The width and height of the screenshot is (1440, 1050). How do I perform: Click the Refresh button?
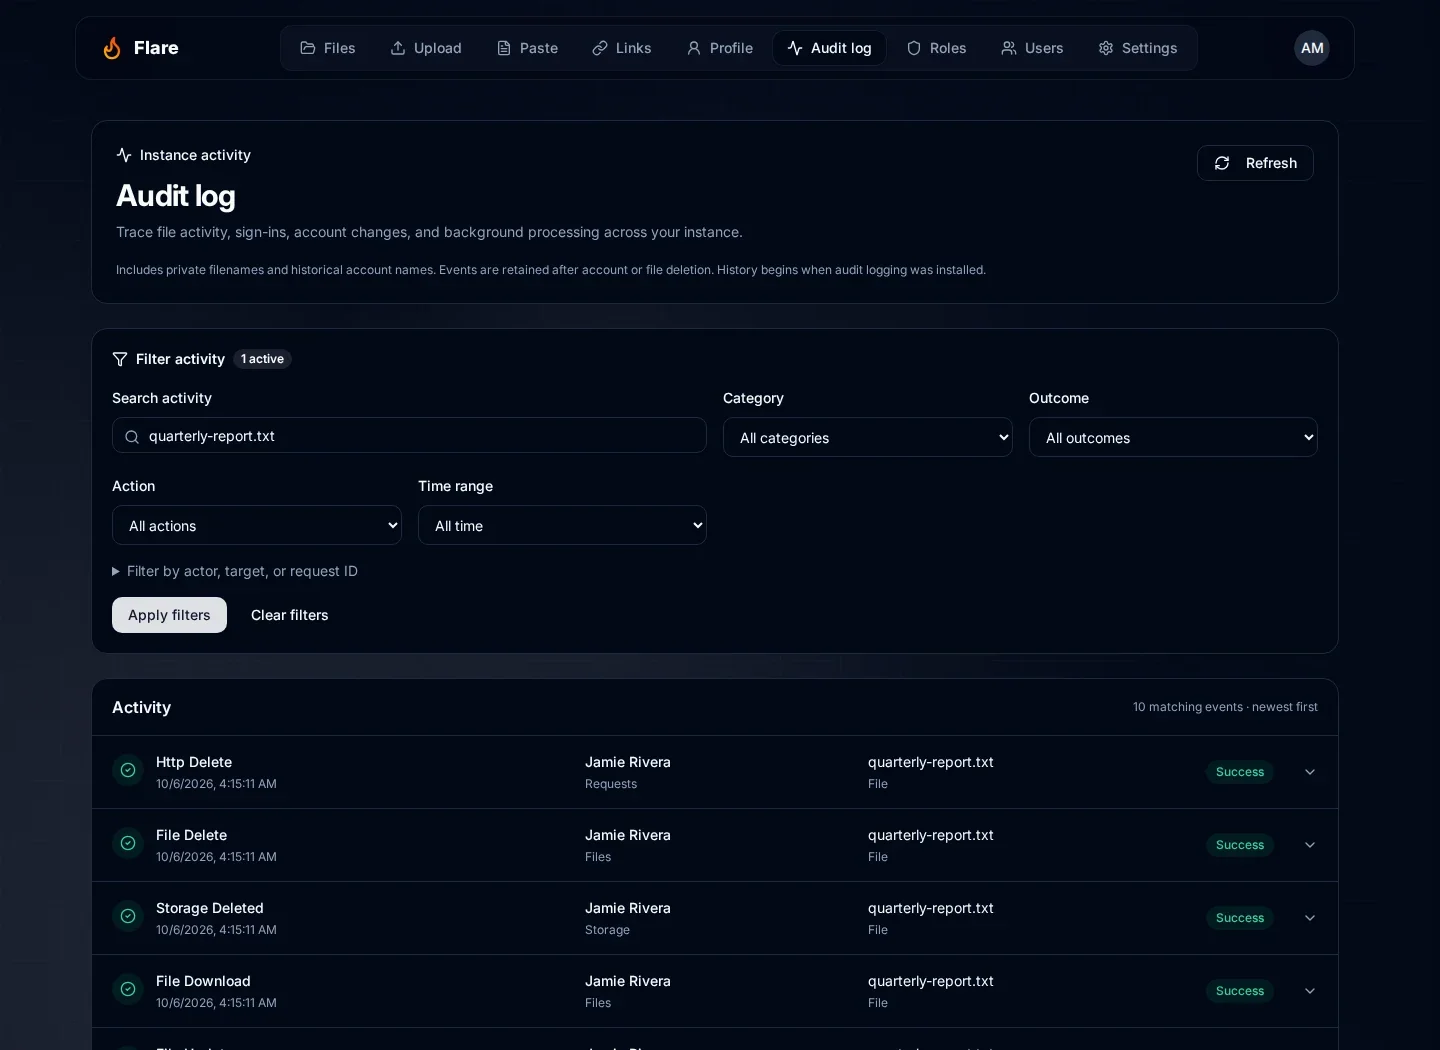pyautogui.click(x=1255, y=163)
